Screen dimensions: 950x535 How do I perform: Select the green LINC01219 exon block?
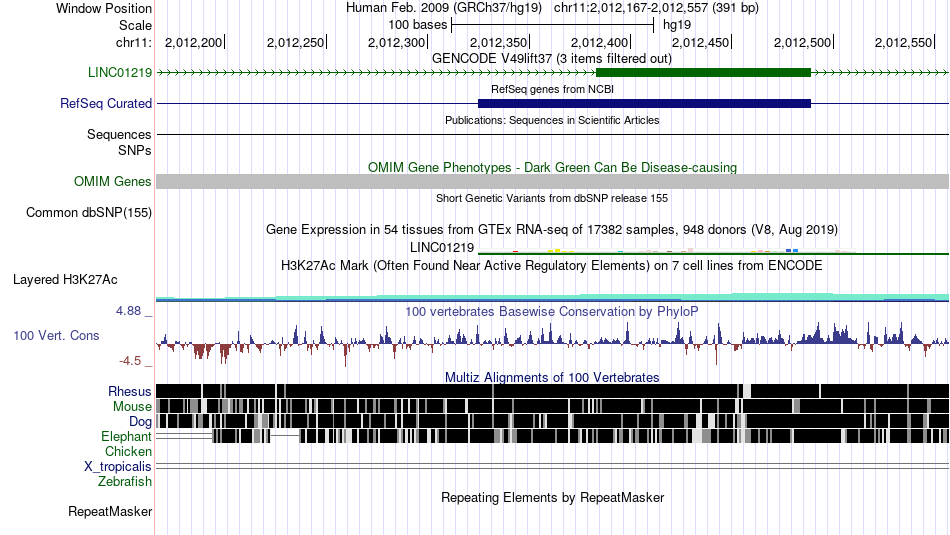[703, 73]
